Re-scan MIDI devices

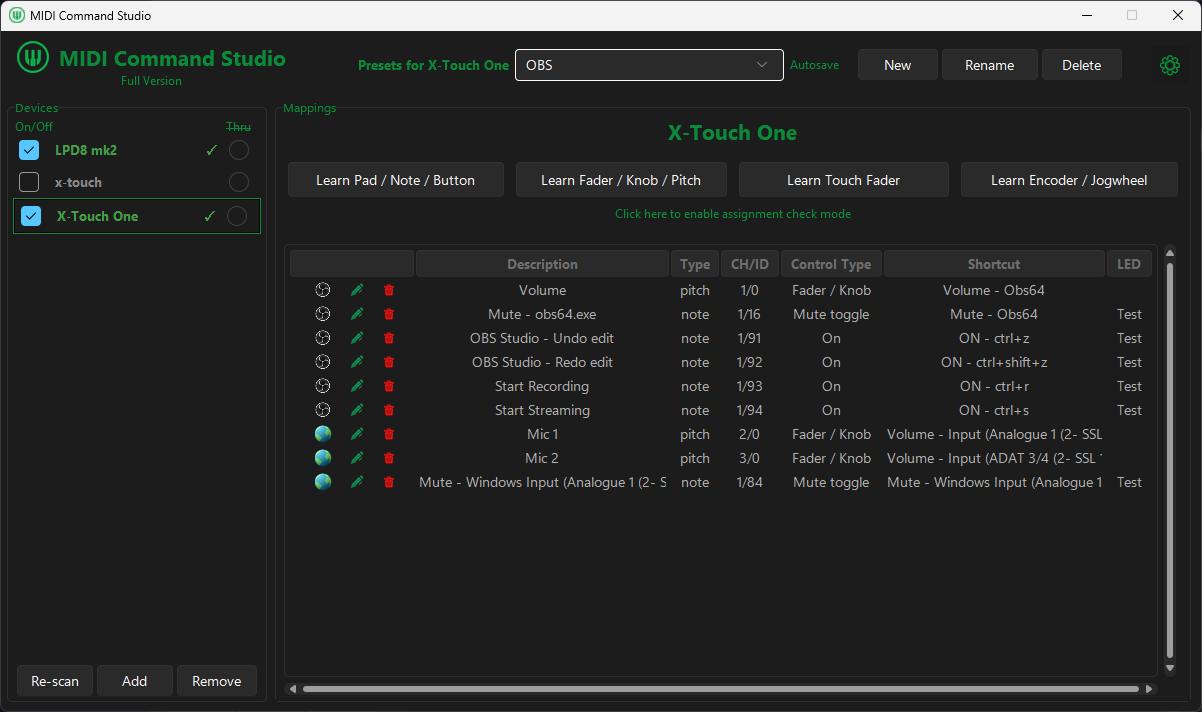coord(55,681)
